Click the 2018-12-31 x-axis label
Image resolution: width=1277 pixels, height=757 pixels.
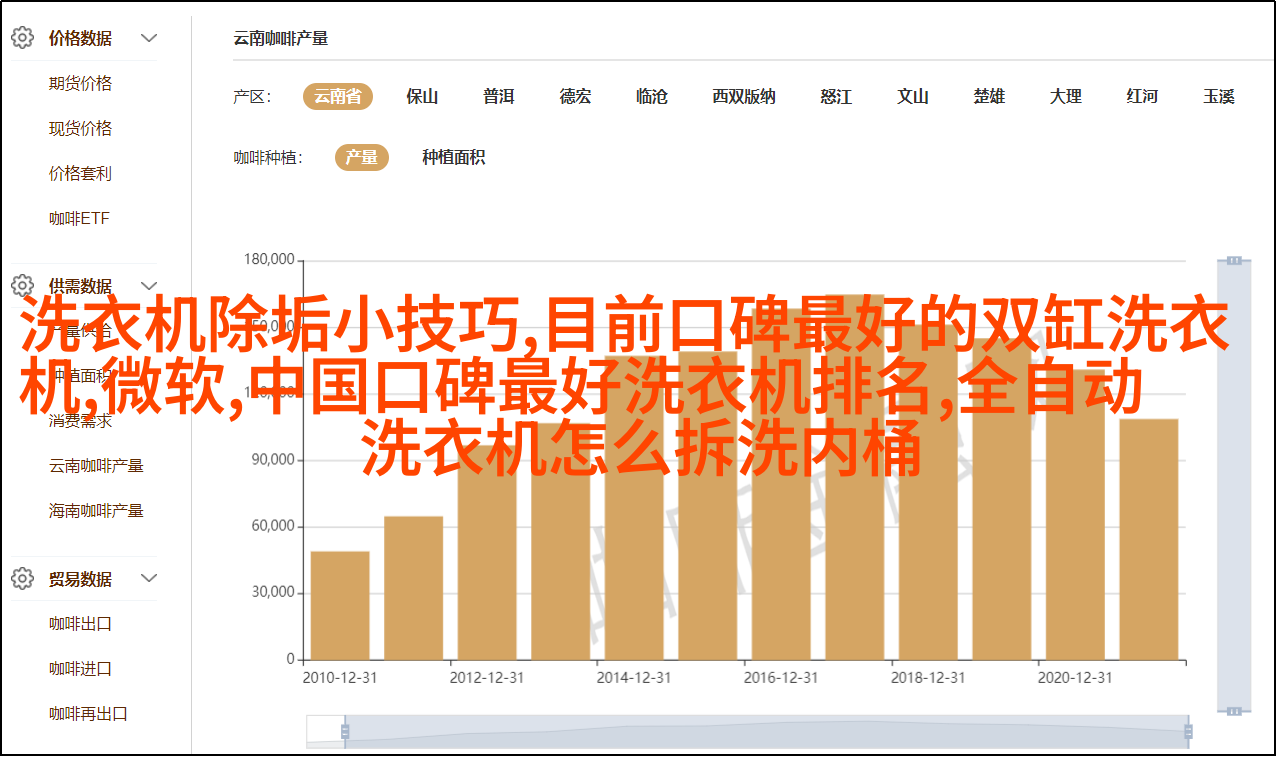(929, 677)
